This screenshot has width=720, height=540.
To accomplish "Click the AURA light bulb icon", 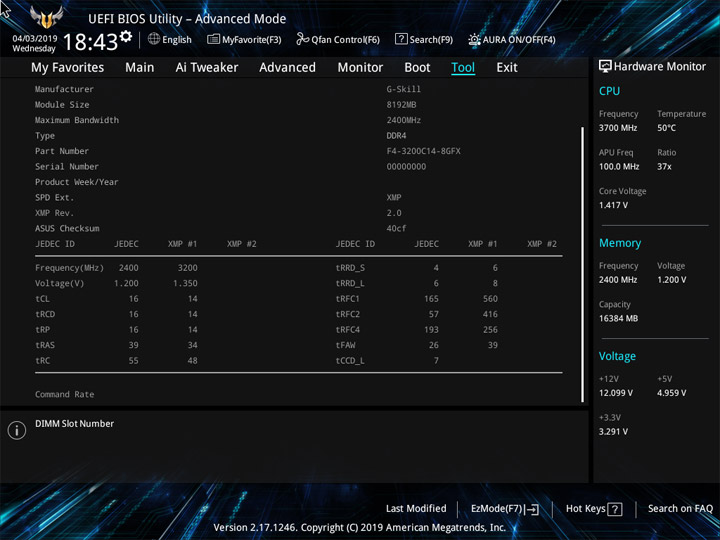I will point(474,39).
